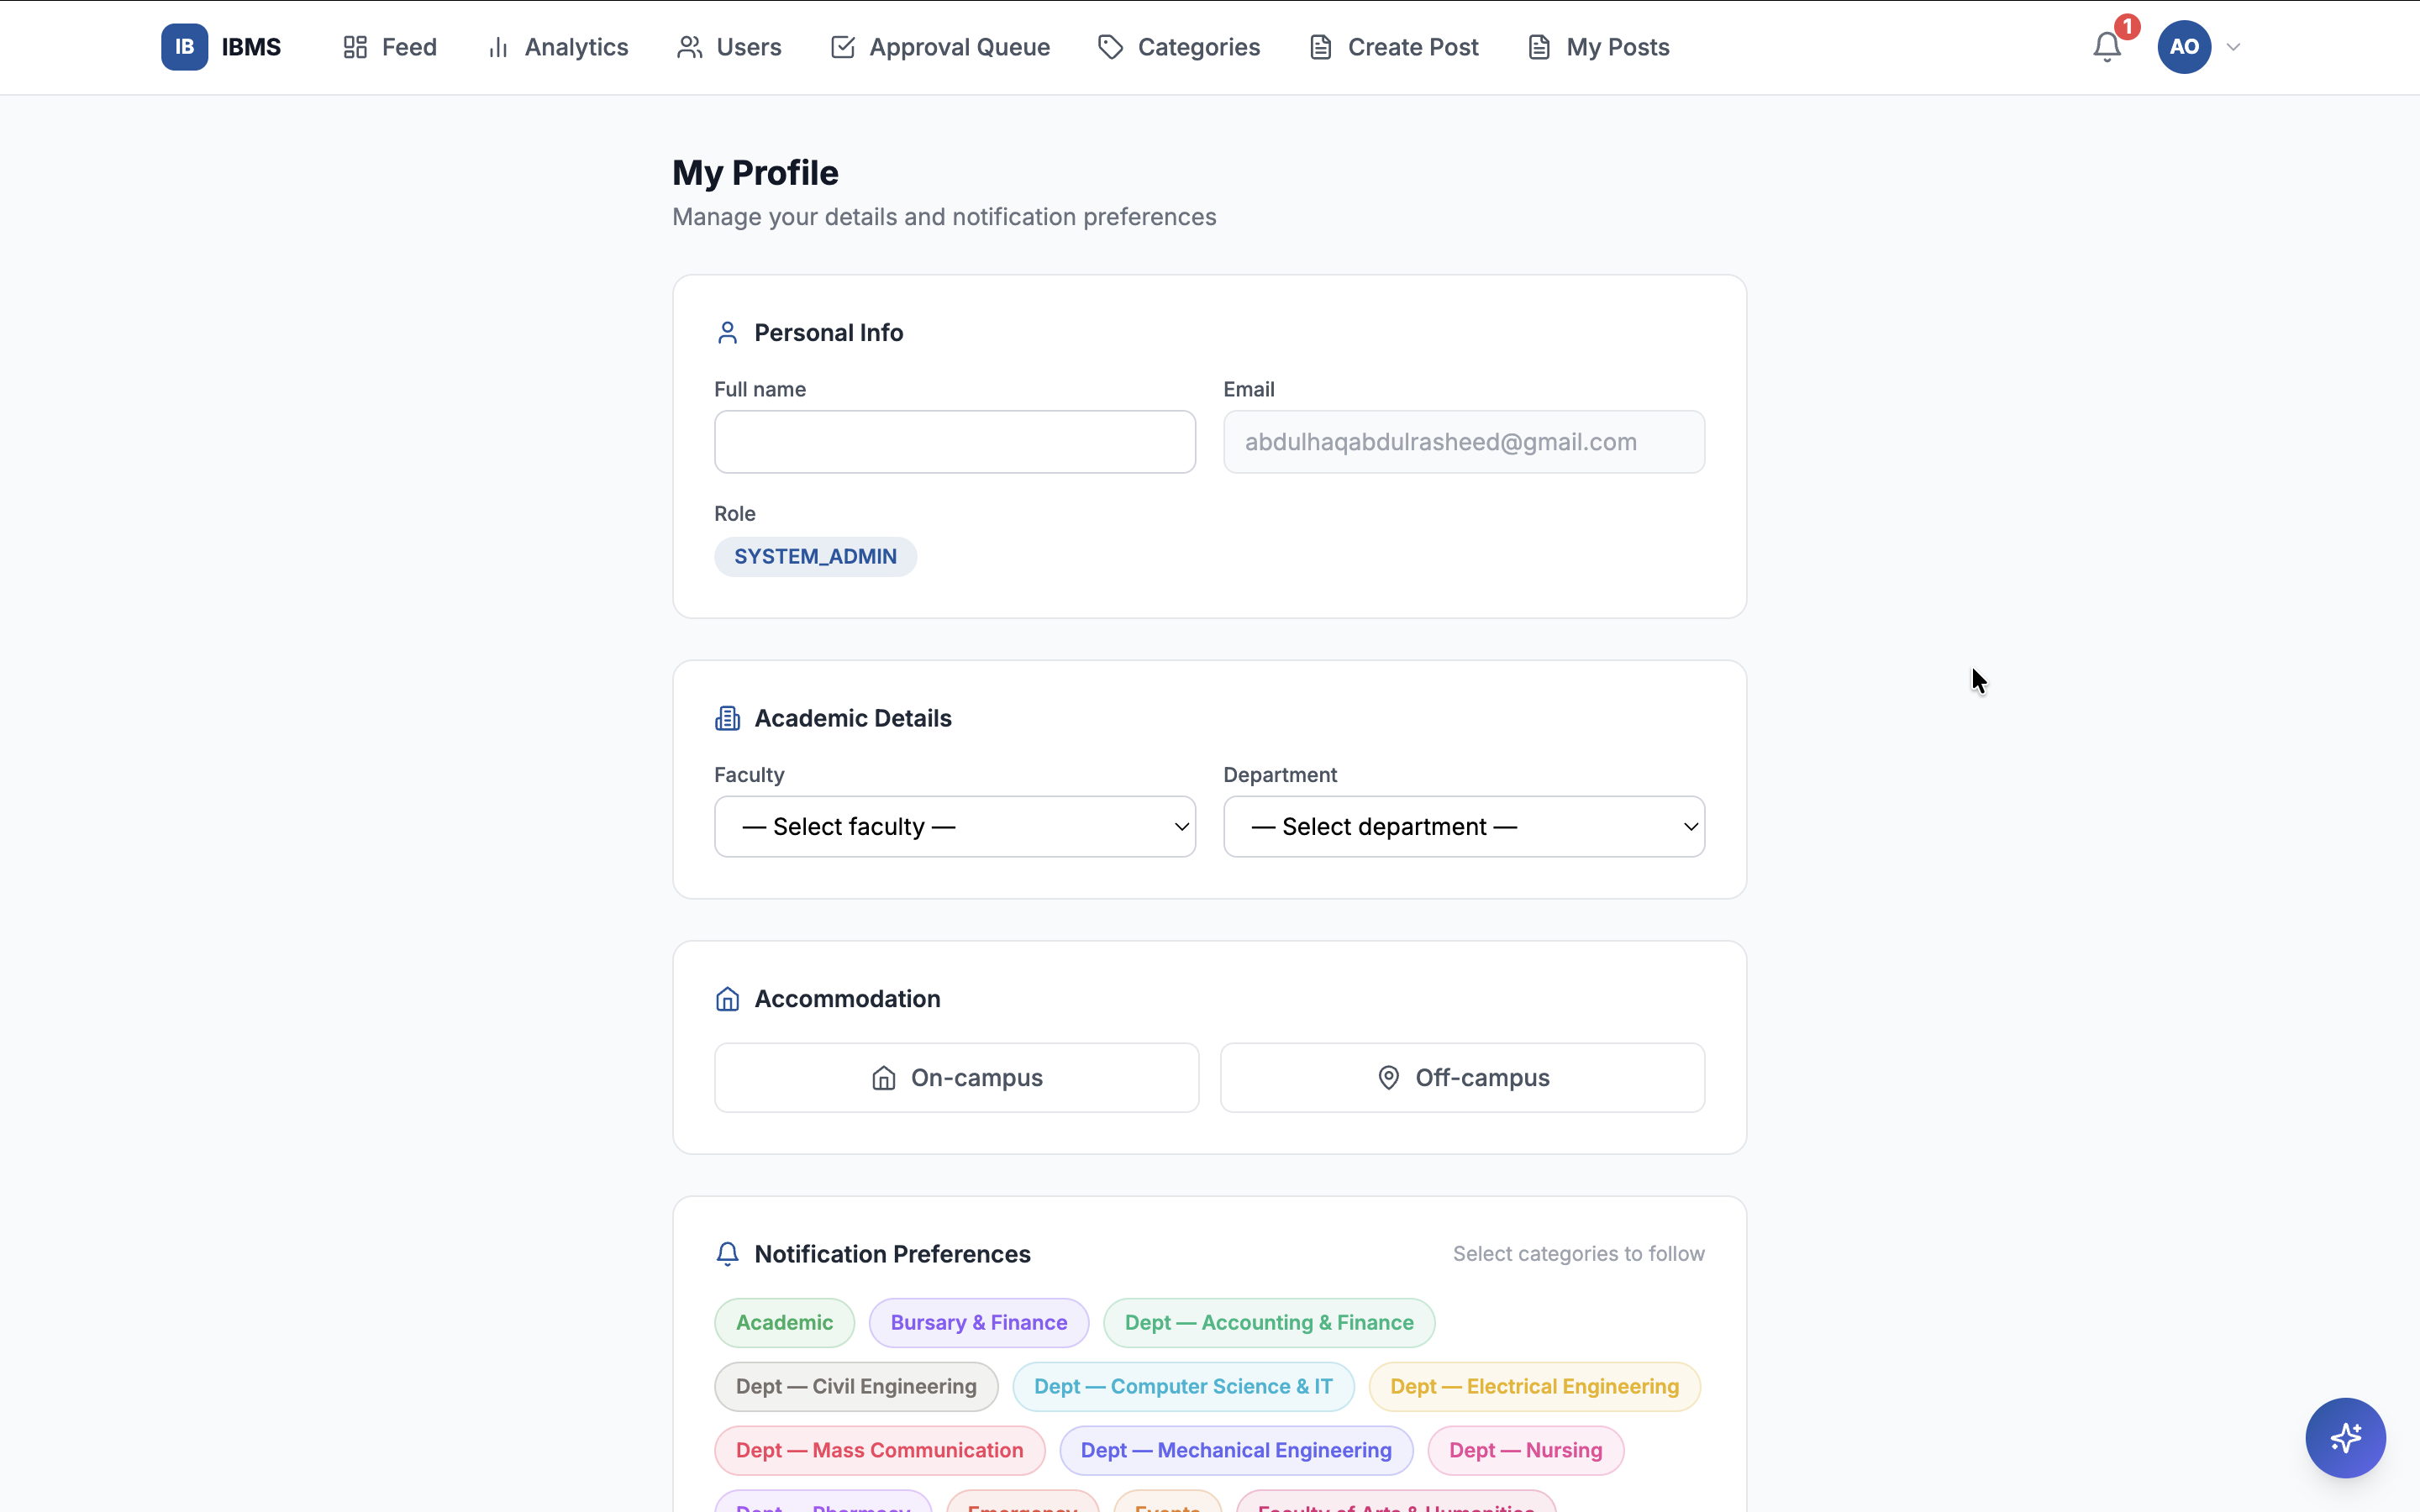The height and width of the screenshot is (1512, 2420).
Task: Click the SYSTEM_ADMIN role badge
Action: pyautogui.click(x=815, y=556)
